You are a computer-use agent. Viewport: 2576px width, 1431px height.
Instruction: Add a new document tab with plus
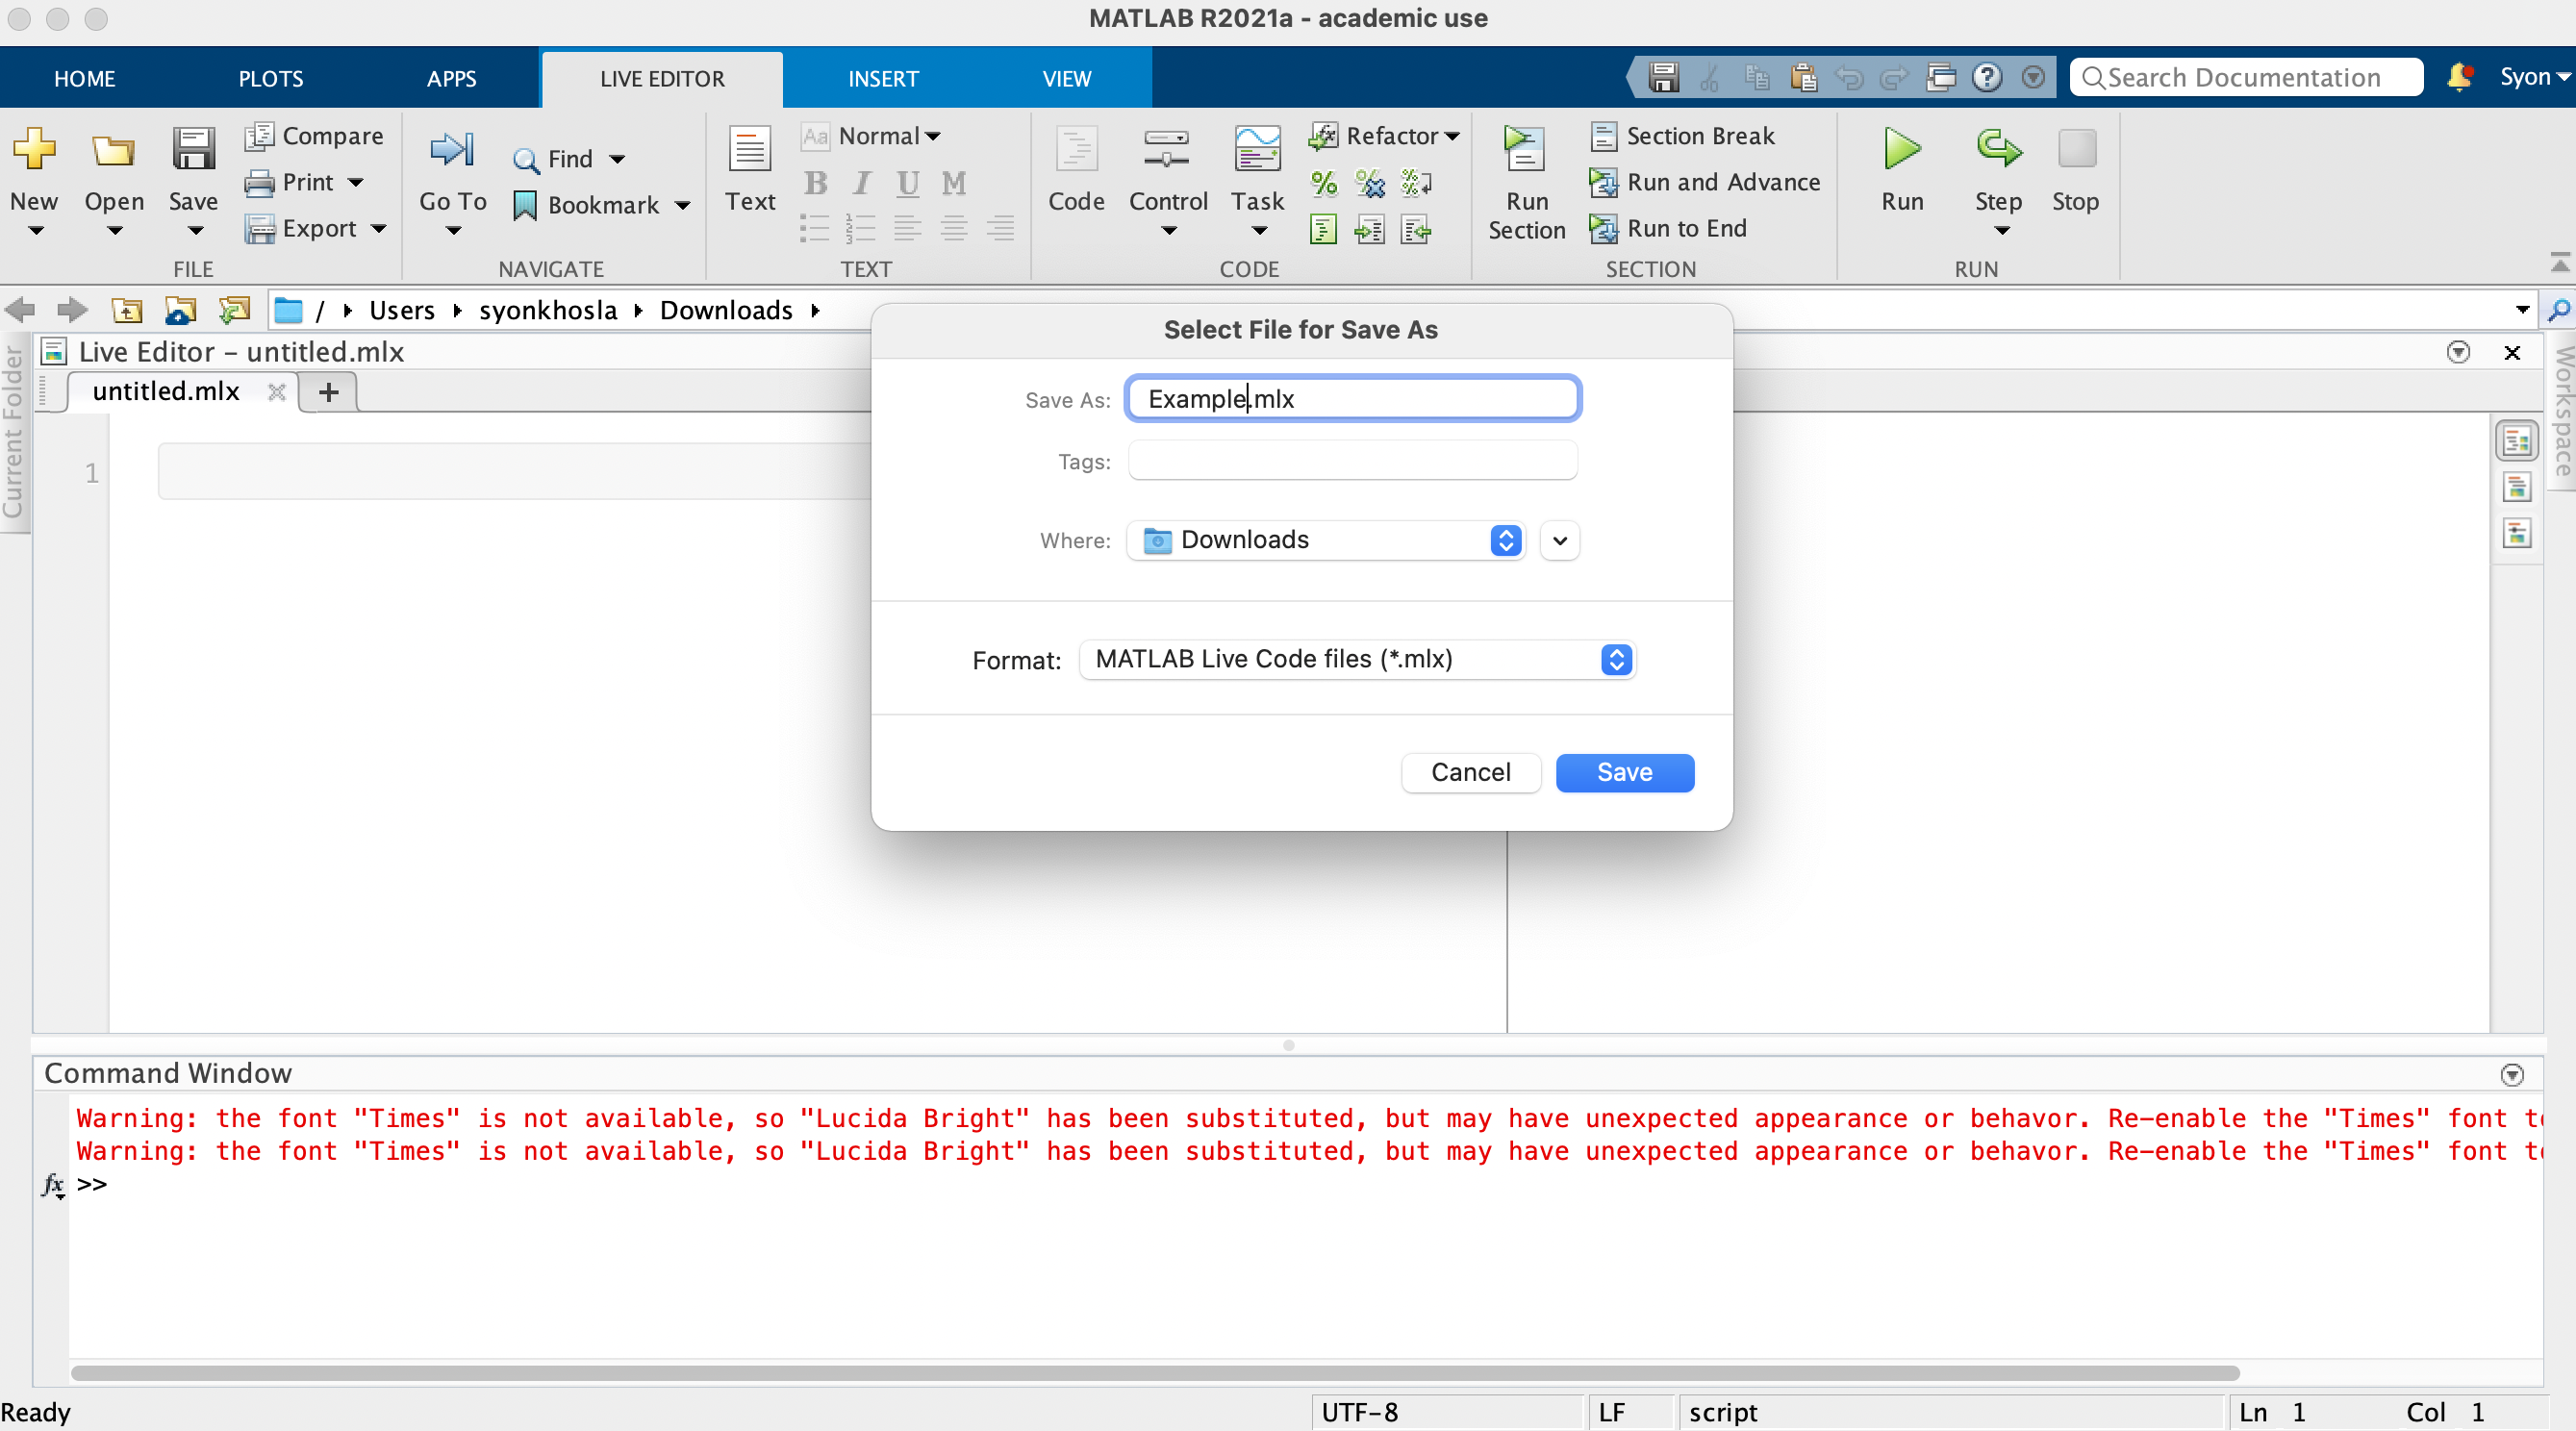(x=328, y=392)
